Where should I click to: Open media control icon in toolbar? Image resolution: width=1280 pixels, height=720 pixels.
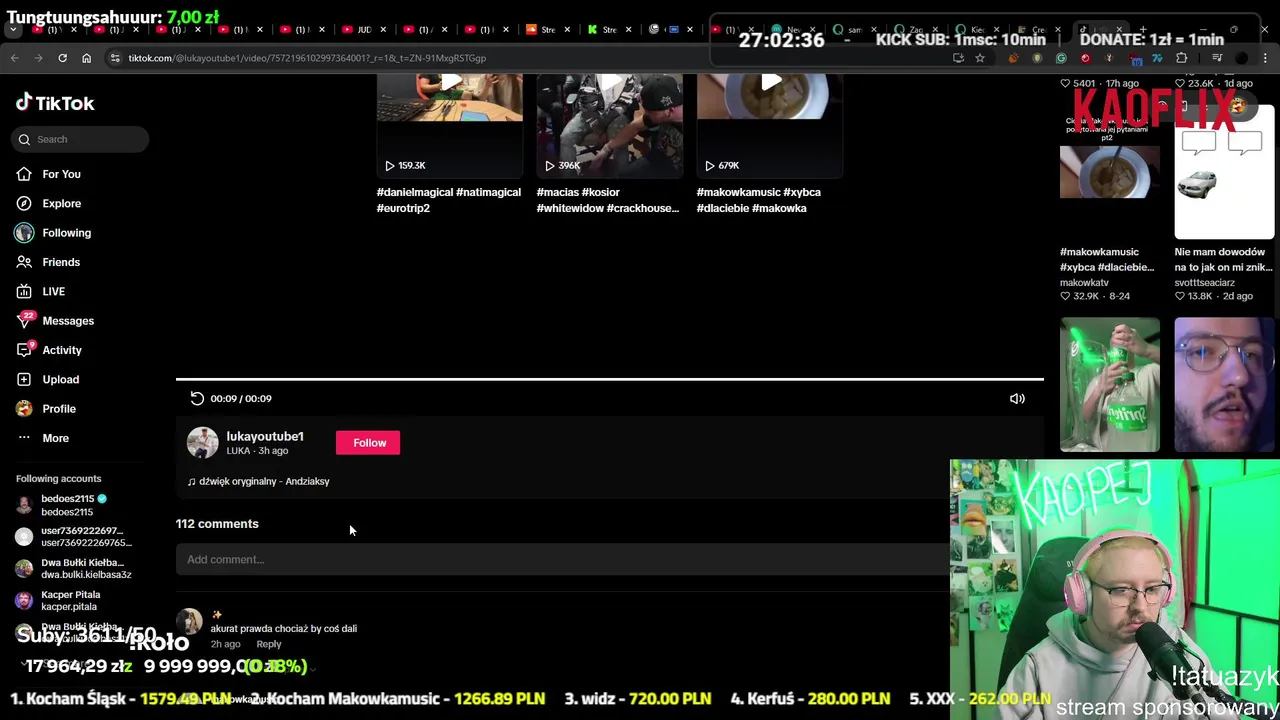click(1217, 58)
